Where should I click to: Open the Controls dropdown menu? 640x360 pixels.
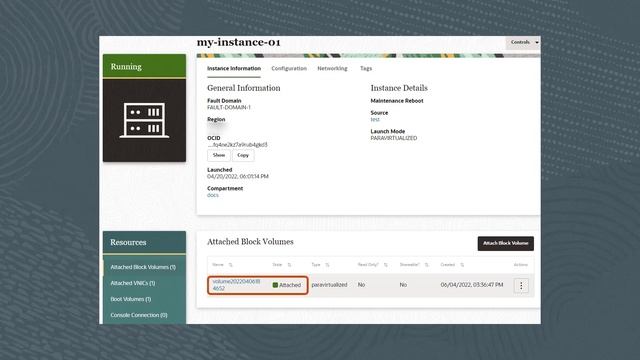click(x=523, y=42)
